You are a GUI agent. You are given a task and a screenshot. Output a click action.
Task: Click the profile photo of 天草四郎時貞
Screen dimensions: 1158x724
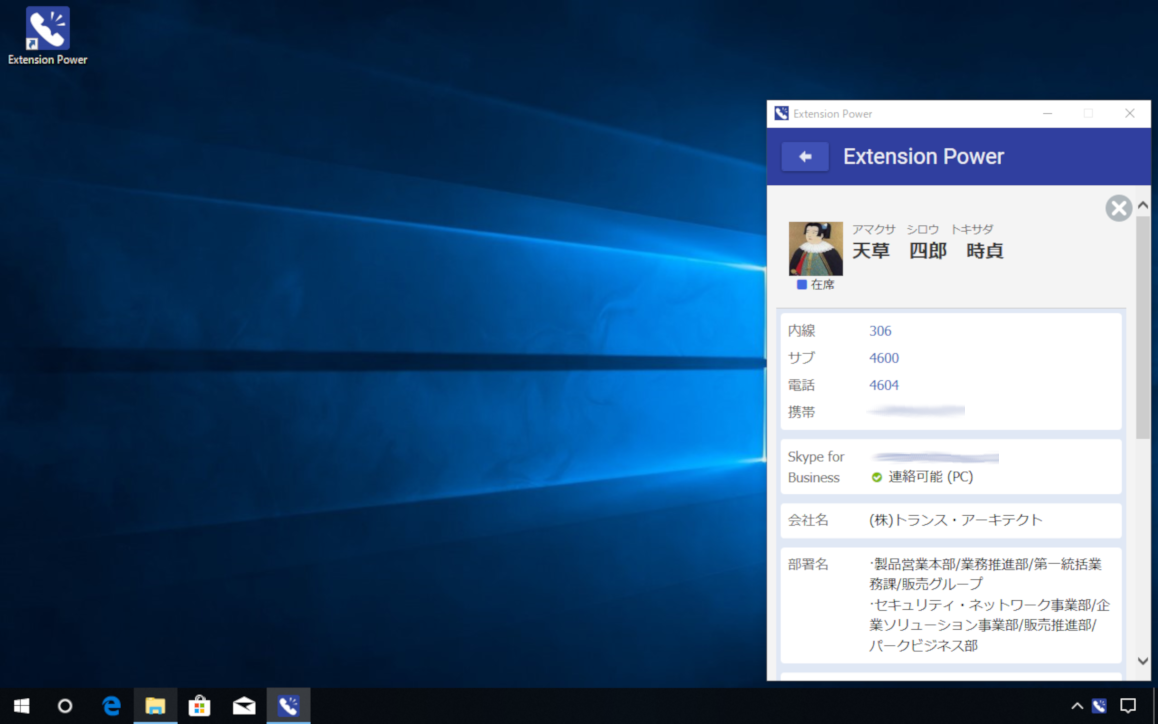815,250
